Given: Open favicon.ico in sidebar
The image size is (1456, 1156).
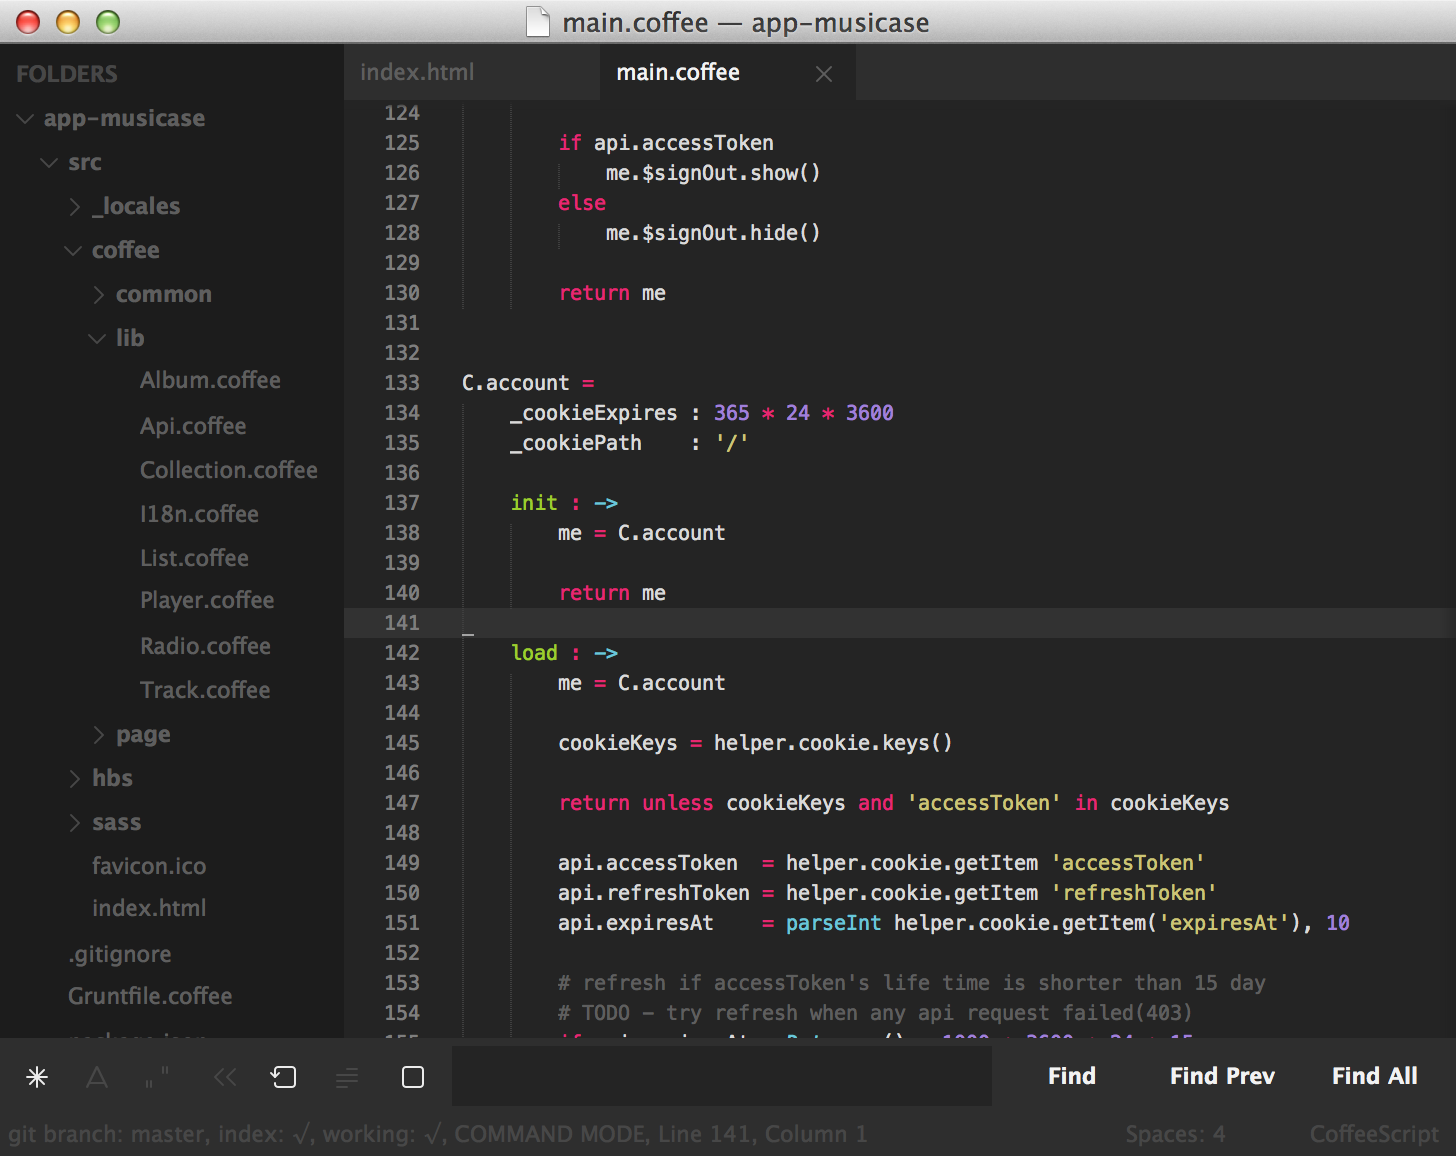Looking at the screenshot, I should (149, 866).
